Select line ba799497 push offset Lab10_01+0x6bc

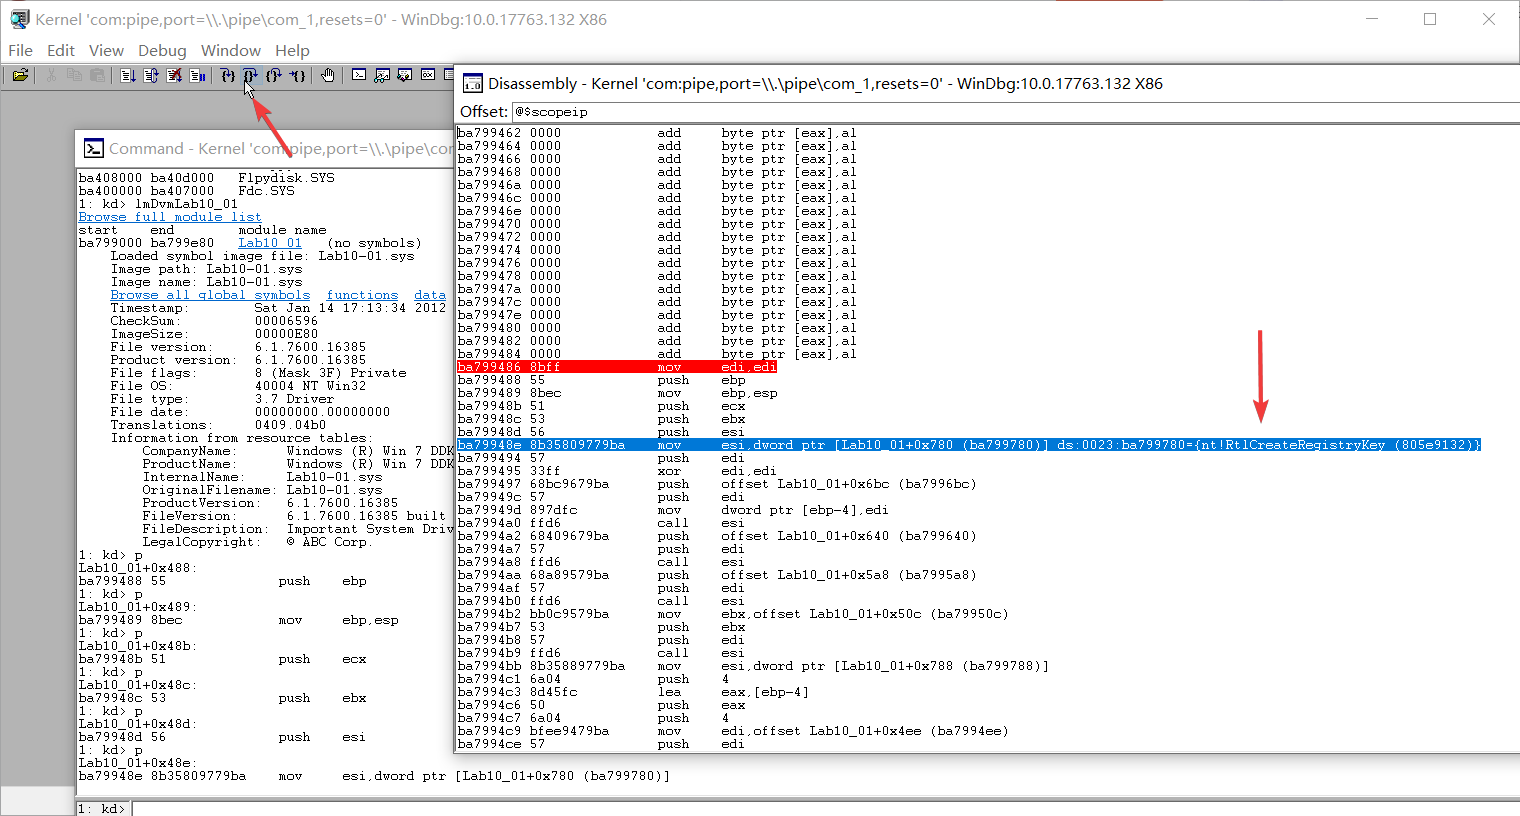717,484
